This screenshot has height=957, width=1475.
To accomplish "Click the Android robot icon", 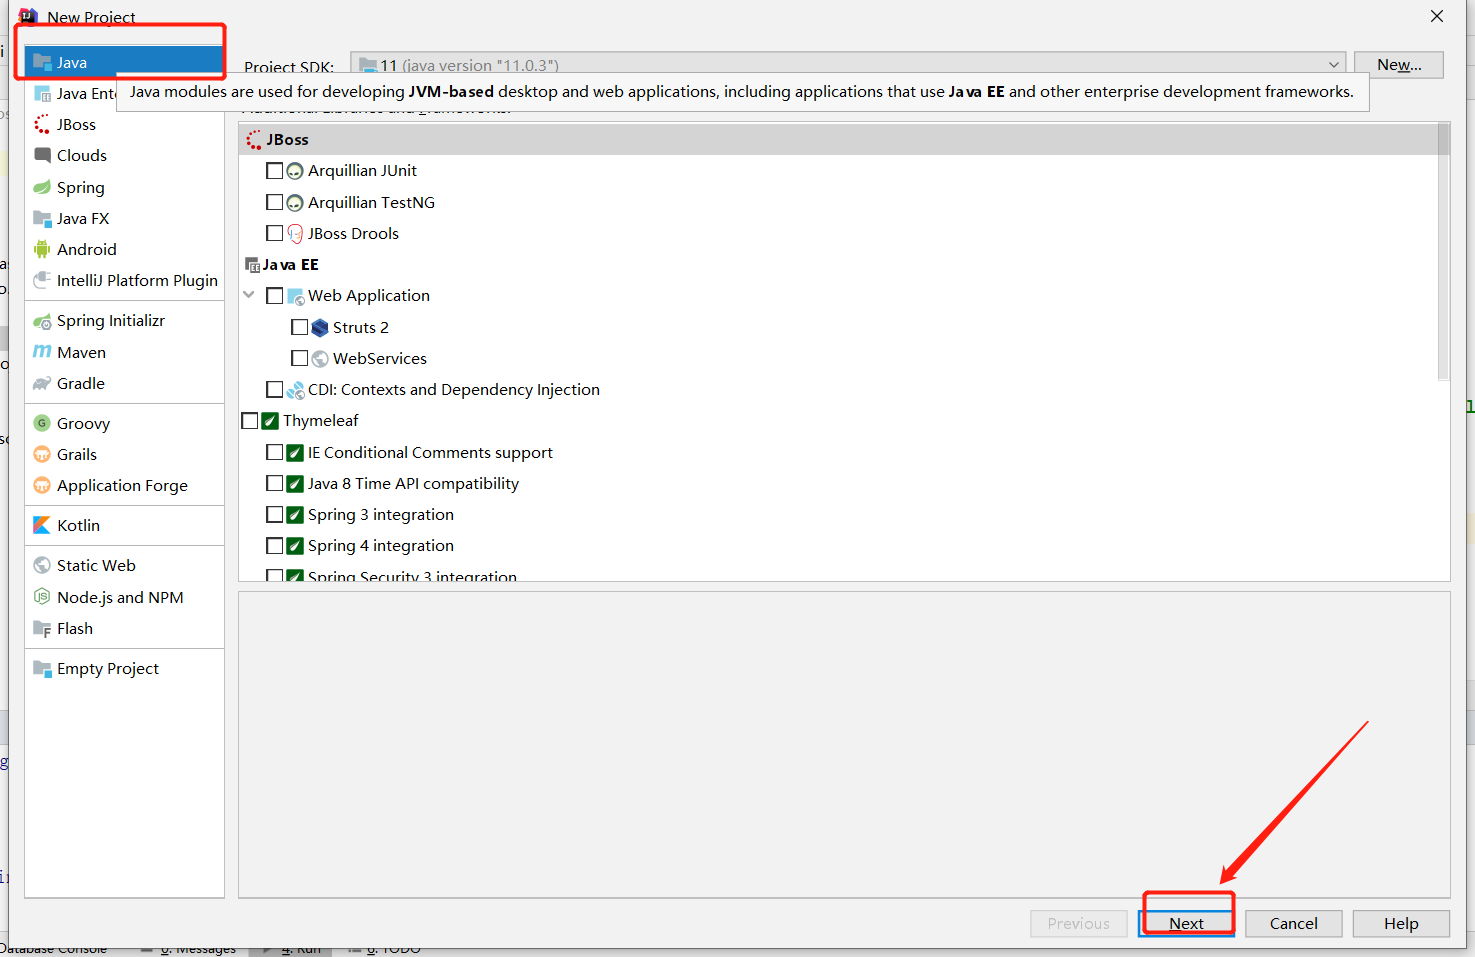I will click(42, 249).
